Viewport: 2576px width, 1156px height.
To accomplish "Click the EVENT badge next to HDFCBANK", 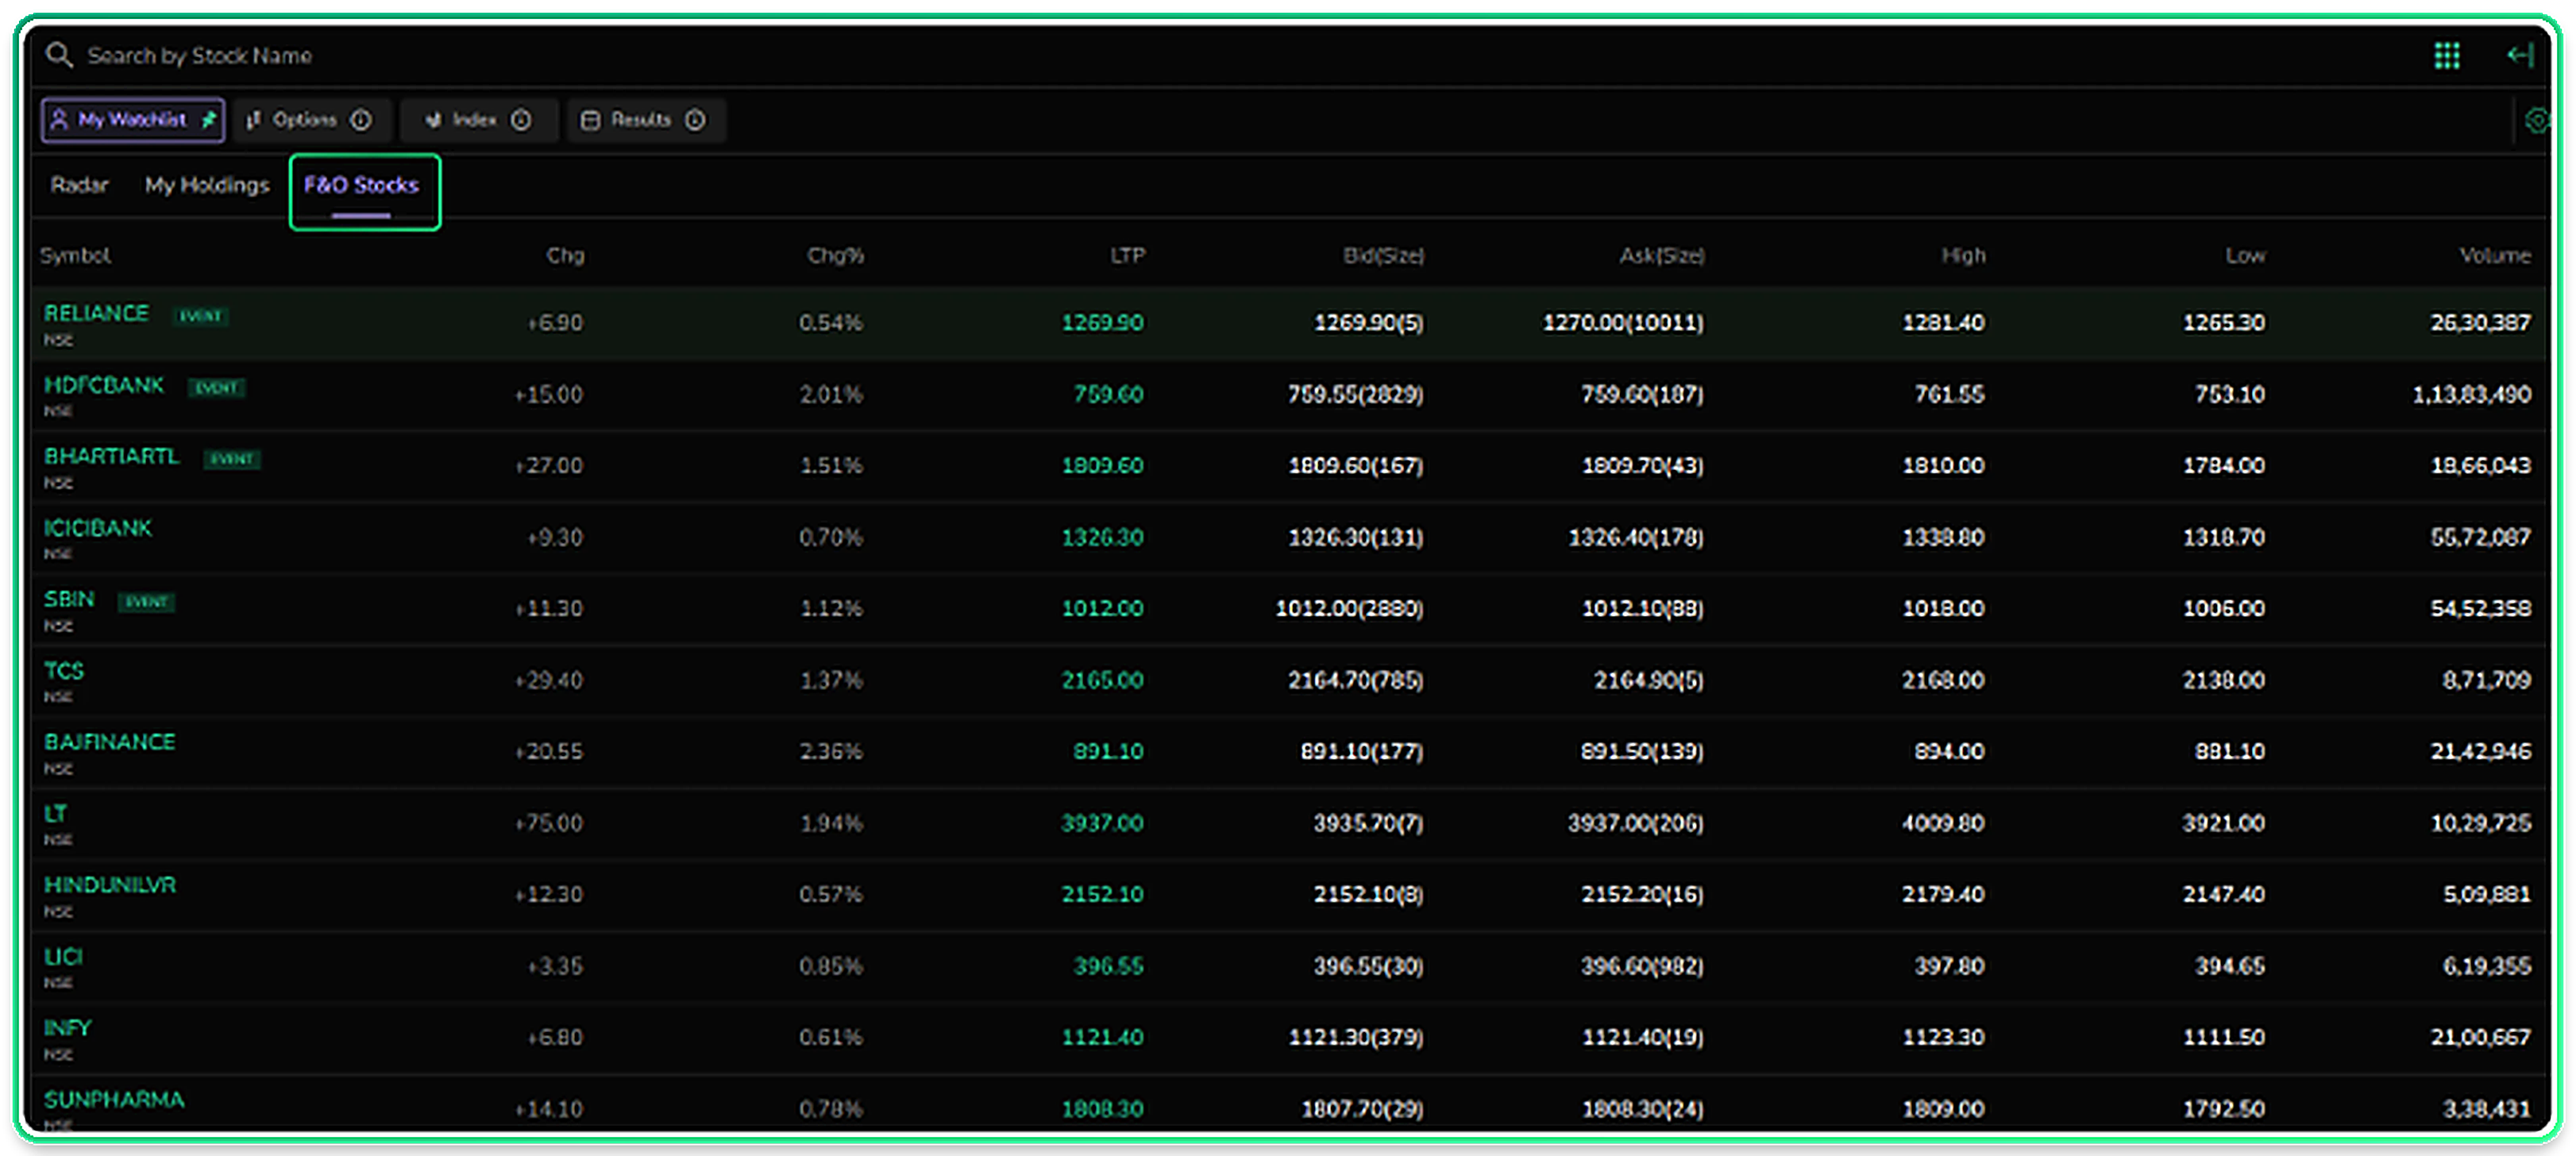I will point(217,388).
